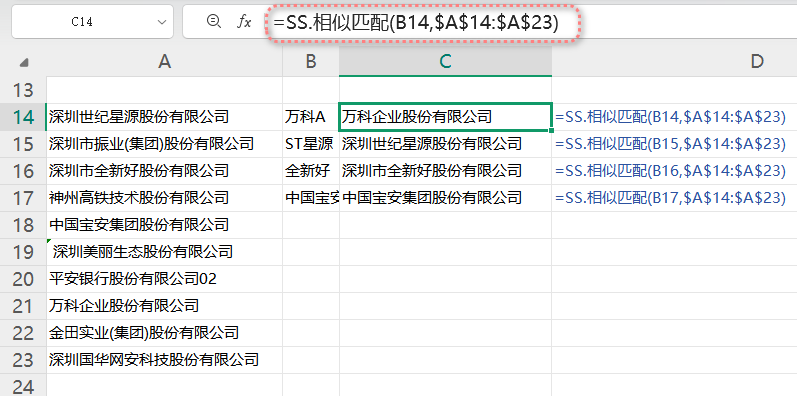The image size is (797, 396).
Task: Click cell C15 深圳世纪星源股份有限公司
Action: tap(445, 144)
